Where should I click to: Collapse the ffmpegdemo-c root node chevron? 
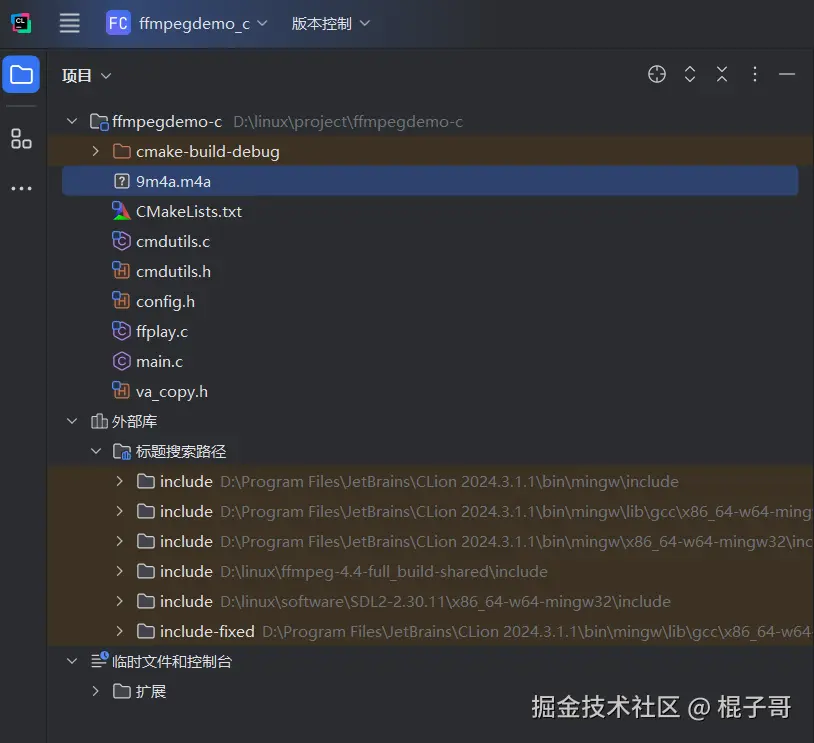point(72,121)
